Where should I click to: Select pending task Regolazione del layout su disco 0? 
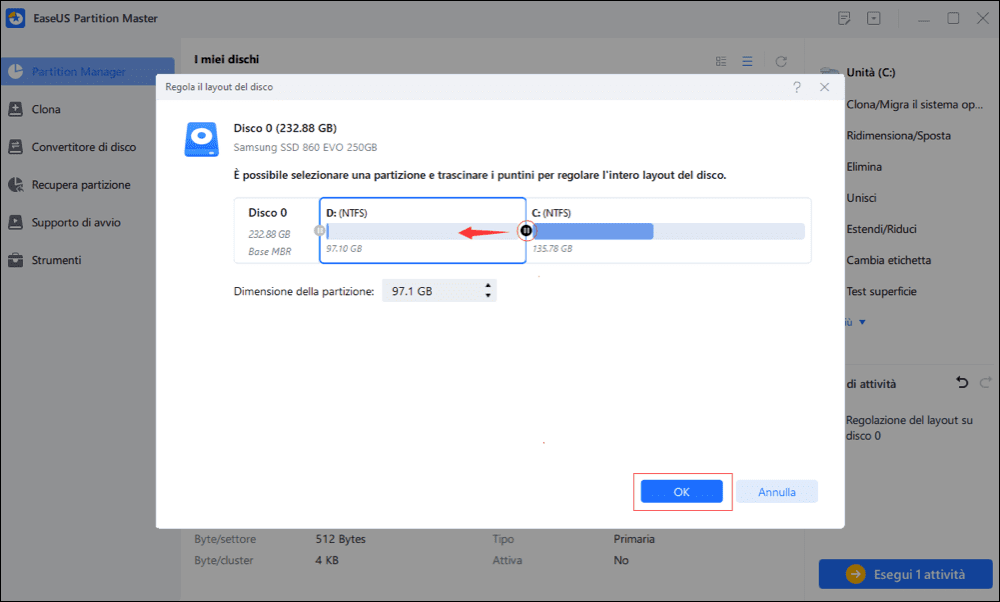[909, 428]
